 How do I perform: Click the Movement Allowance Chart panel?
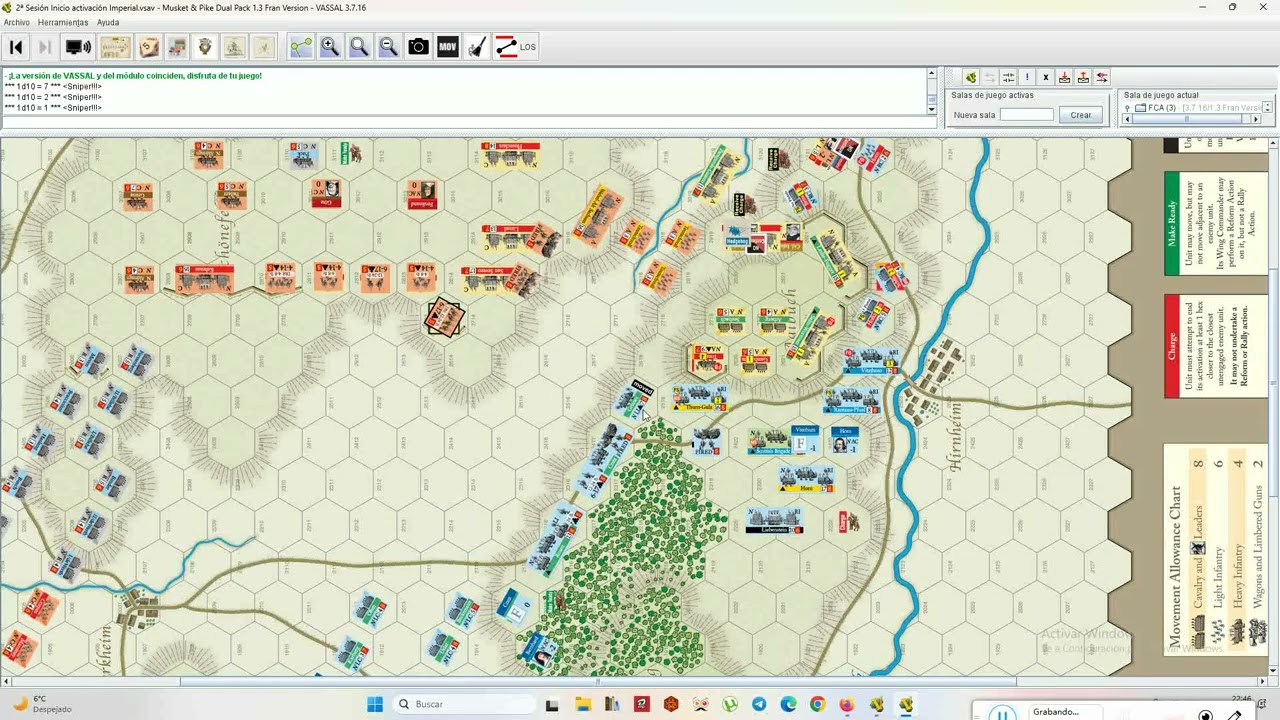[x=1214, y=551]
